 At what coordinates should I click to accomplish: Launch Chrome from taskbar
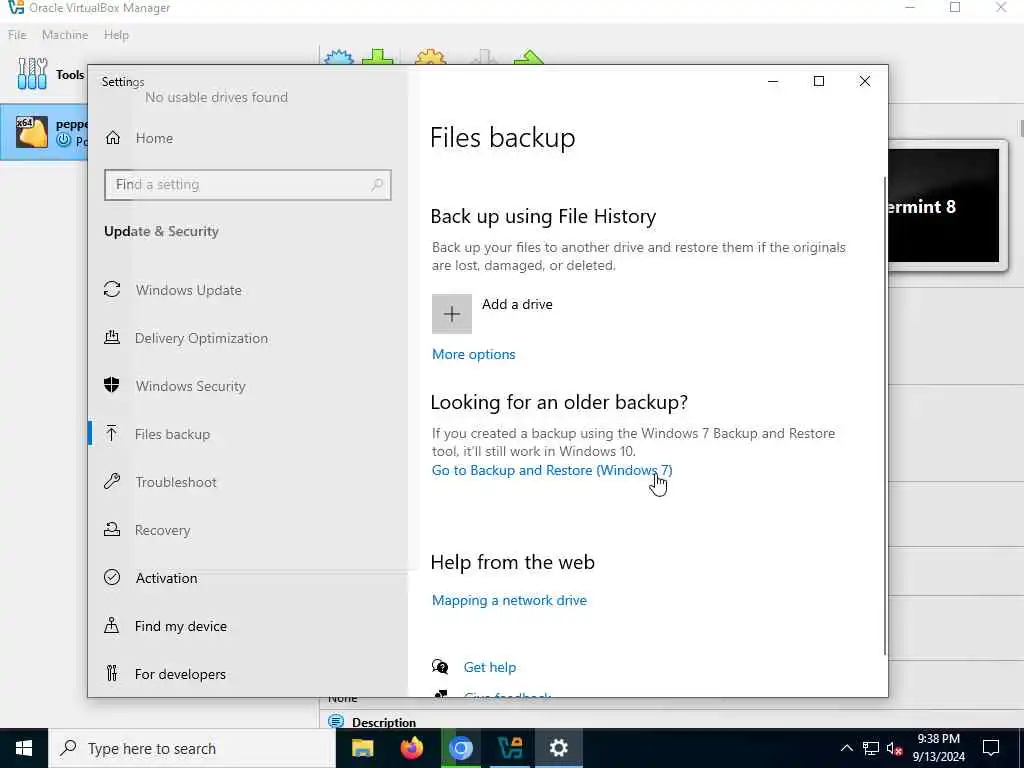[460, 748]
